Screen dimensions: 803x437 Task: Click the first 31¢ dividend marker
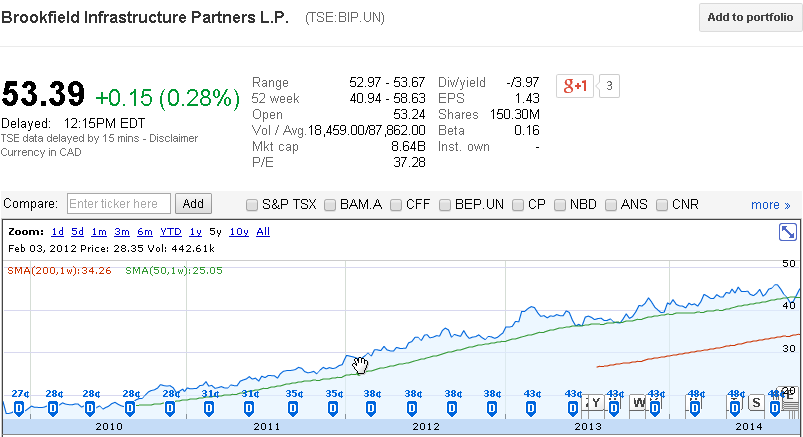210,407
